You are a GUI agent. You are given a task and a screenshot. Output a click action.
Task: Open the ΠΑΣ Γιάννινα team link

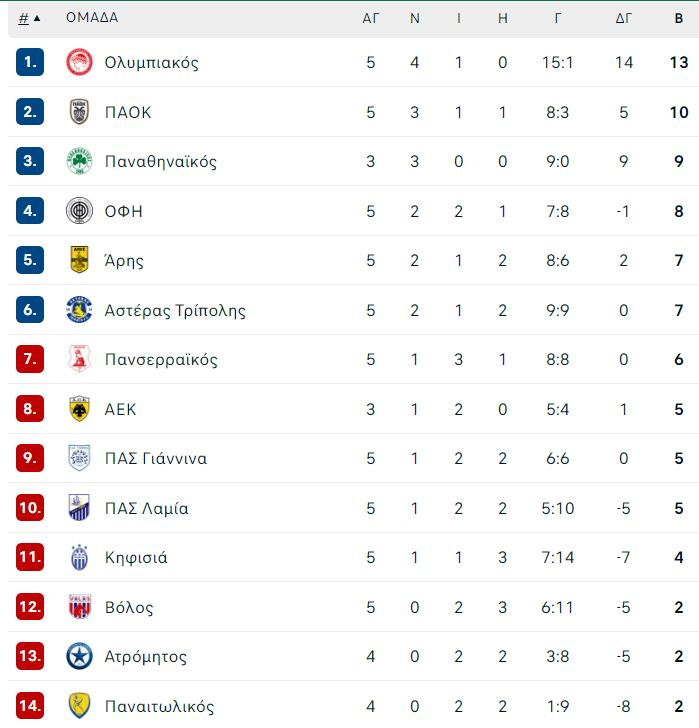coord(155,458)
